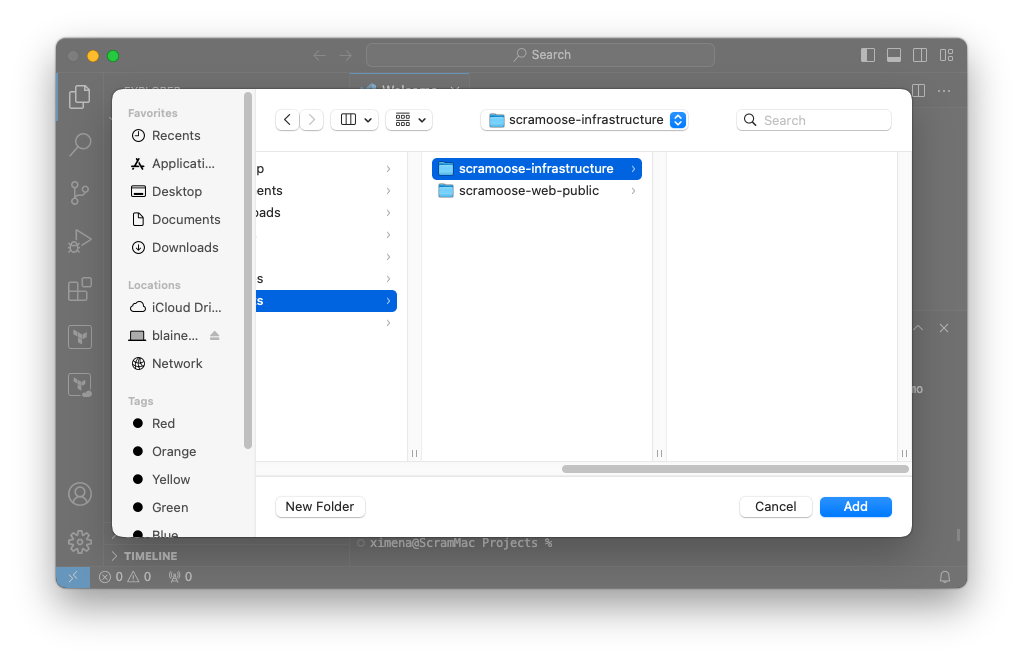This screenshot has width=1023, height=662.
Task: Toggle primary side bar layout icon
Action: coord(868,55)
